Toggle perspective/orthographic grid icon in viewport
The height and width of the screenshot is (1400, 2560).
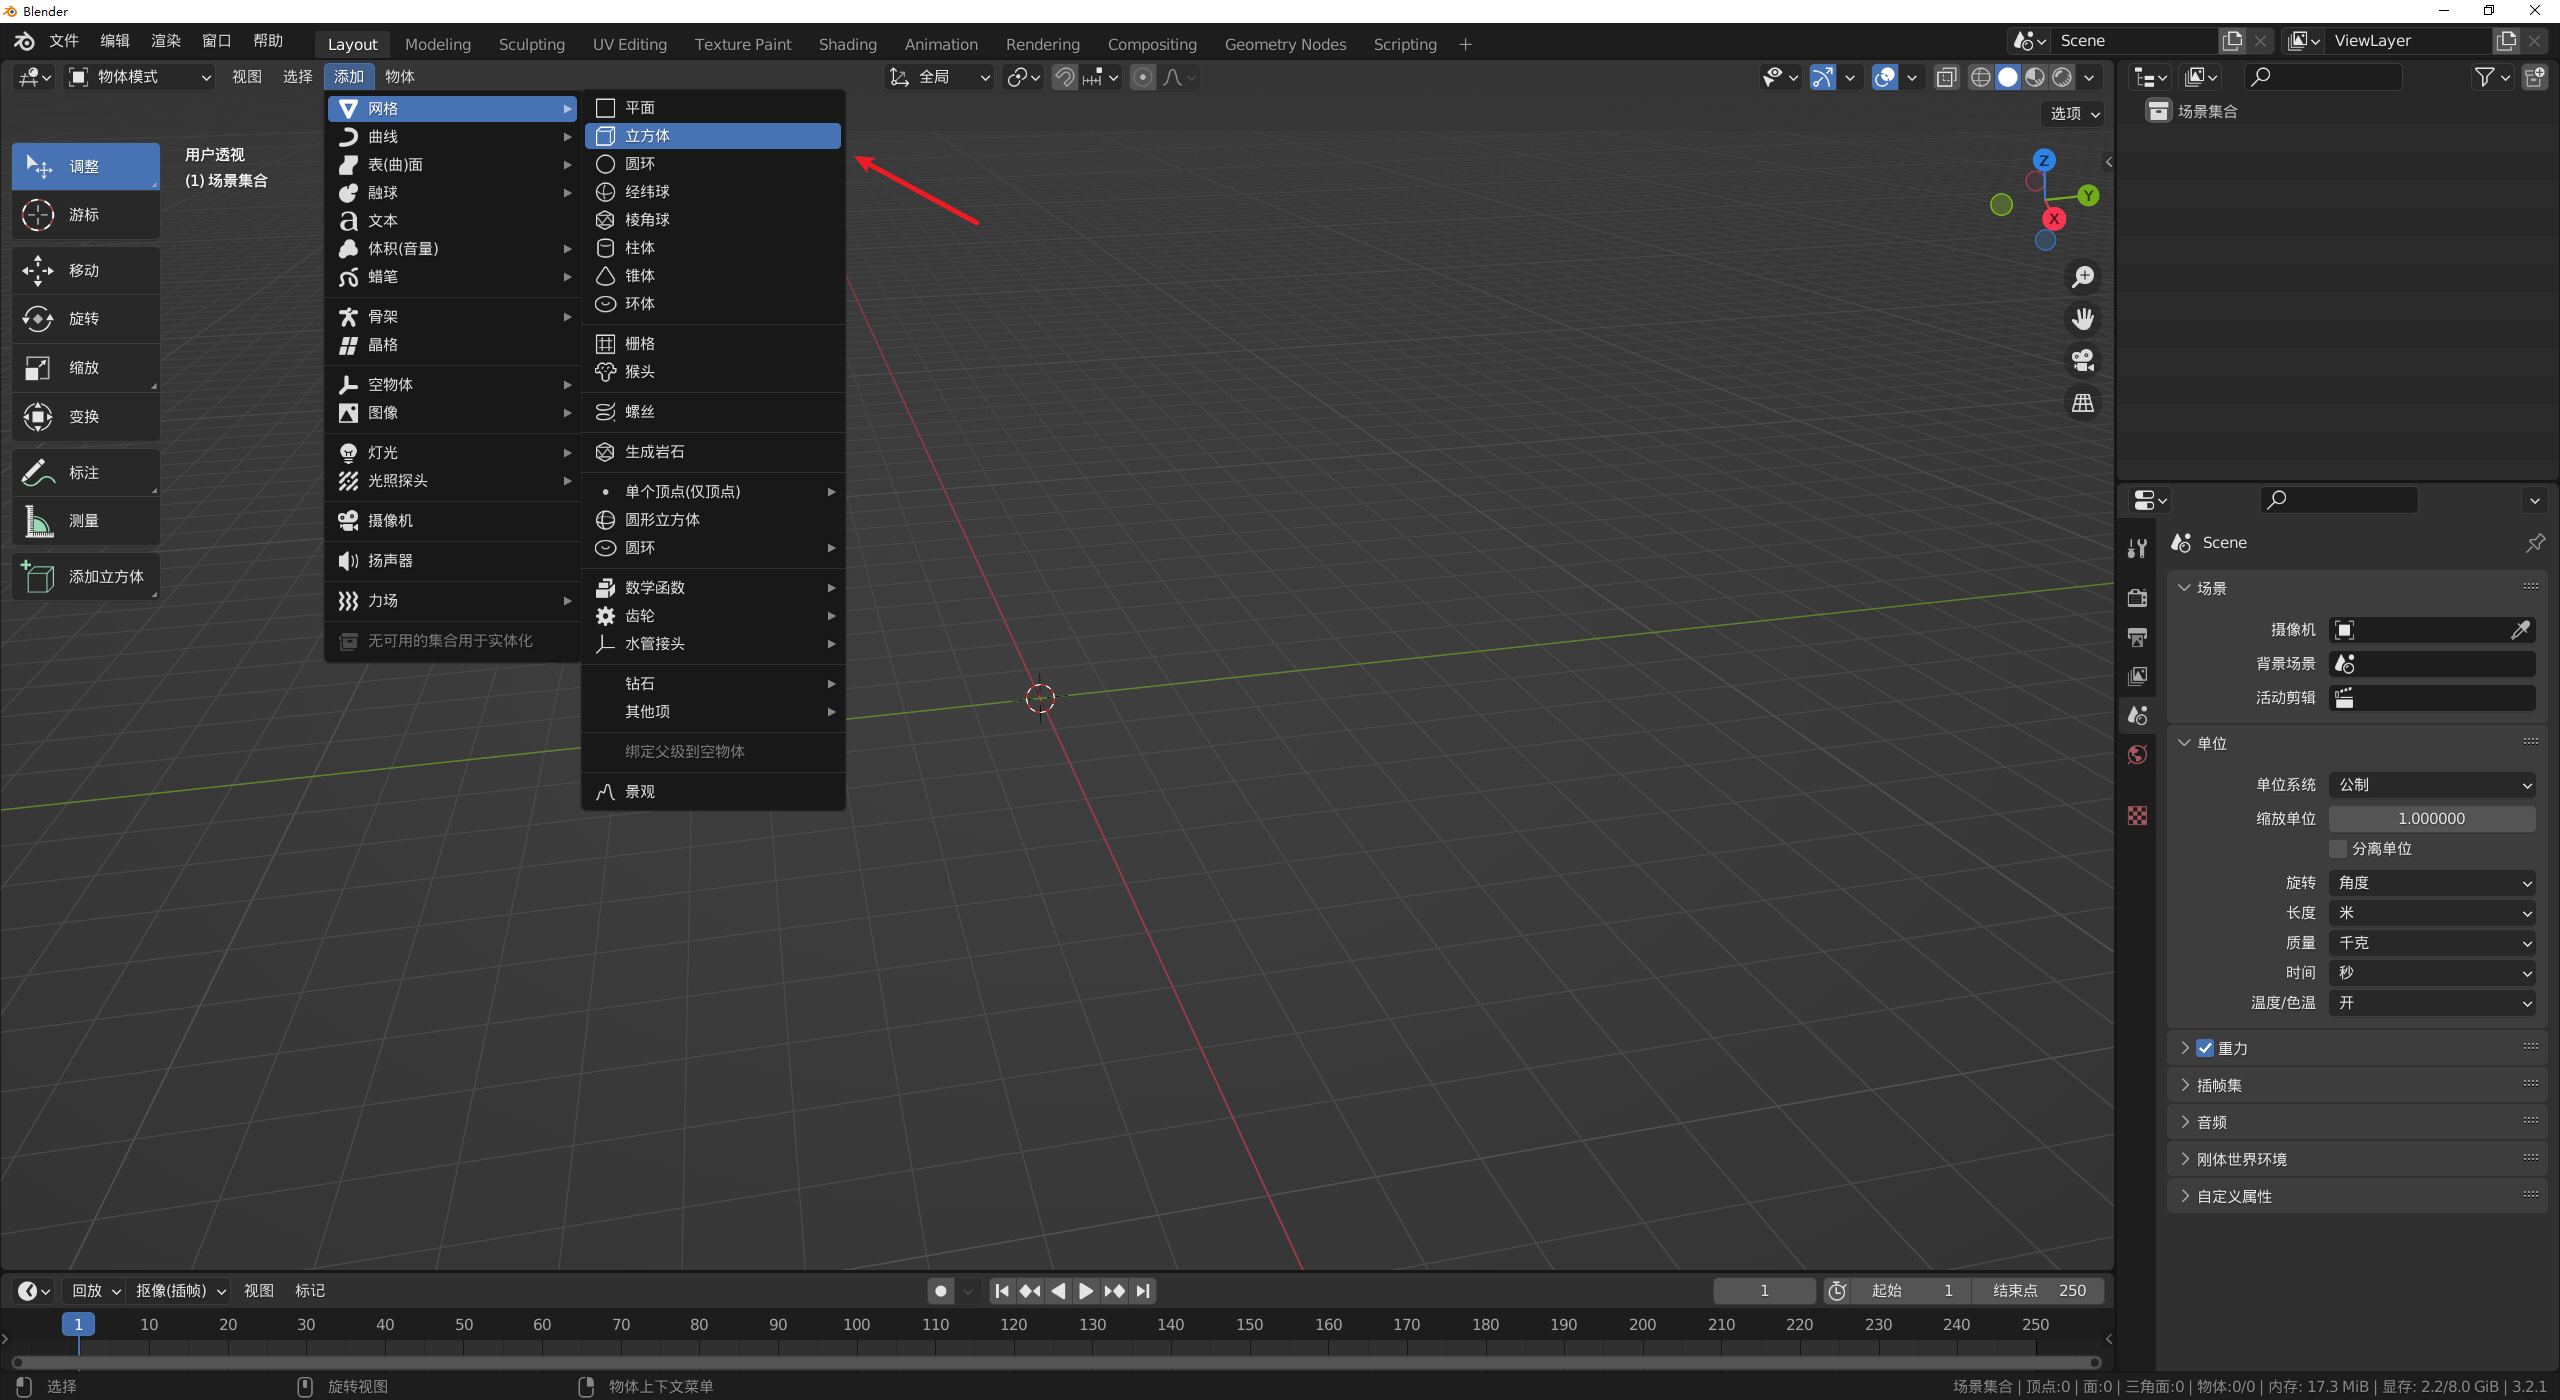(x=2083, y=403)
